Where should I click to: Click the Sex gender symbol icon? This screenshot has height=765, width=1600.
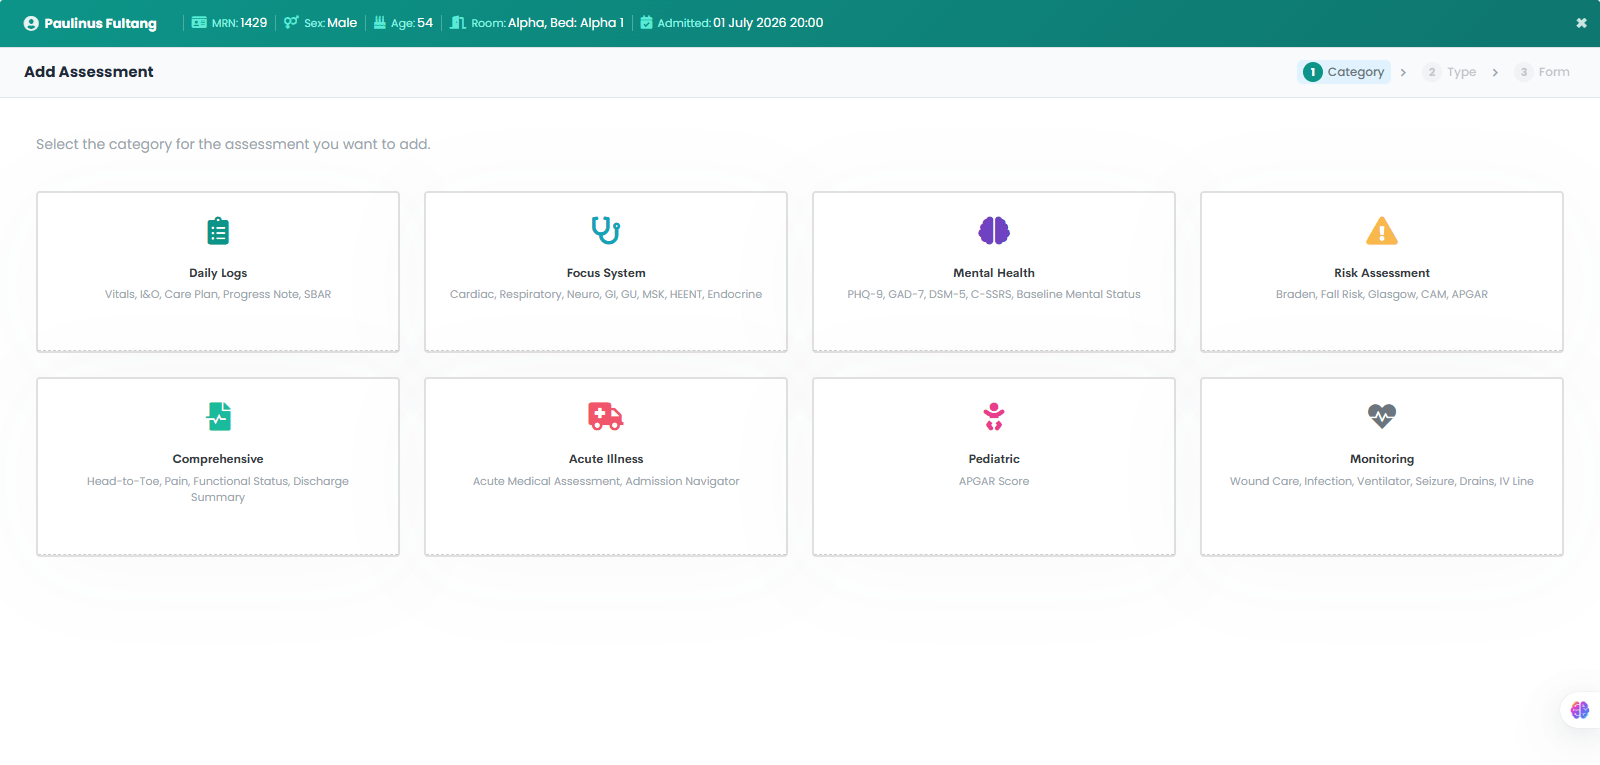291,23
